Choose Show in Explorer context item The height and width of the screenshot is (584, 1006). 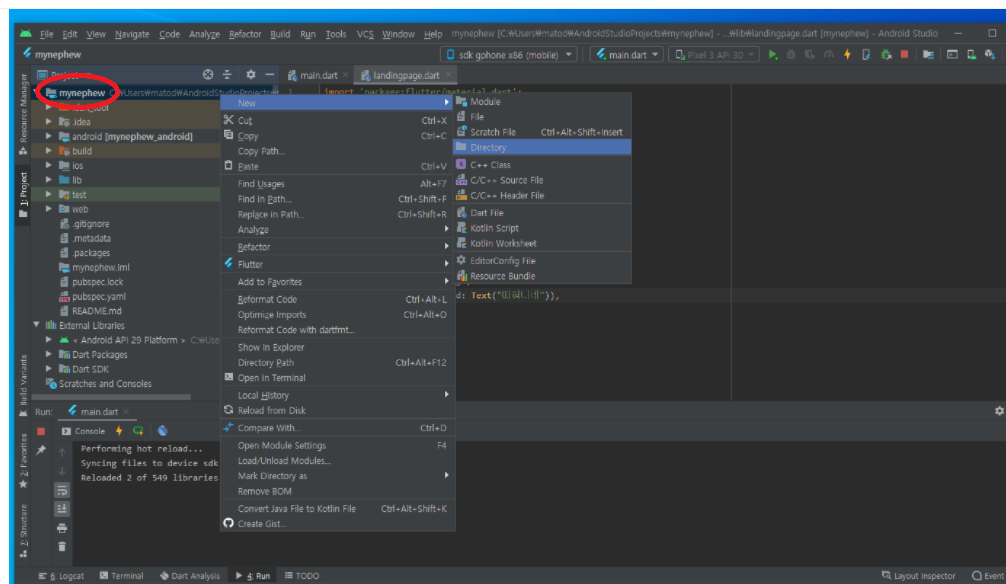pyautogui.click(x=337, y=347)
